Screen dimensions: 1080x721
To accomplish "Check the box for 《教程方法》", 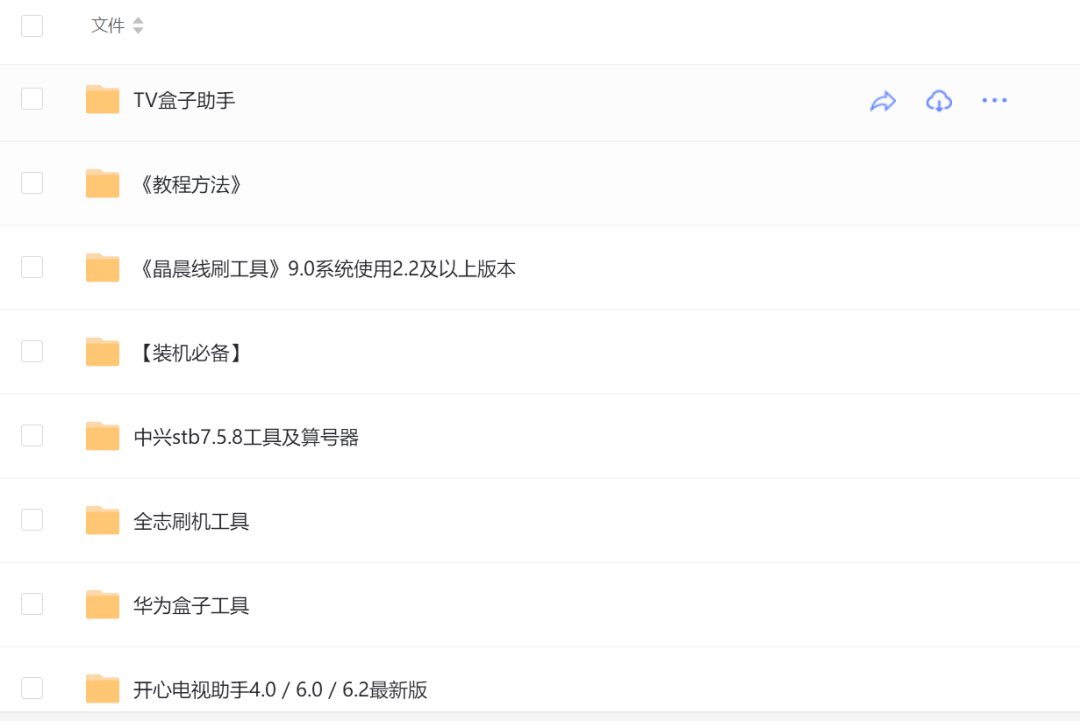I will (32, 183).
